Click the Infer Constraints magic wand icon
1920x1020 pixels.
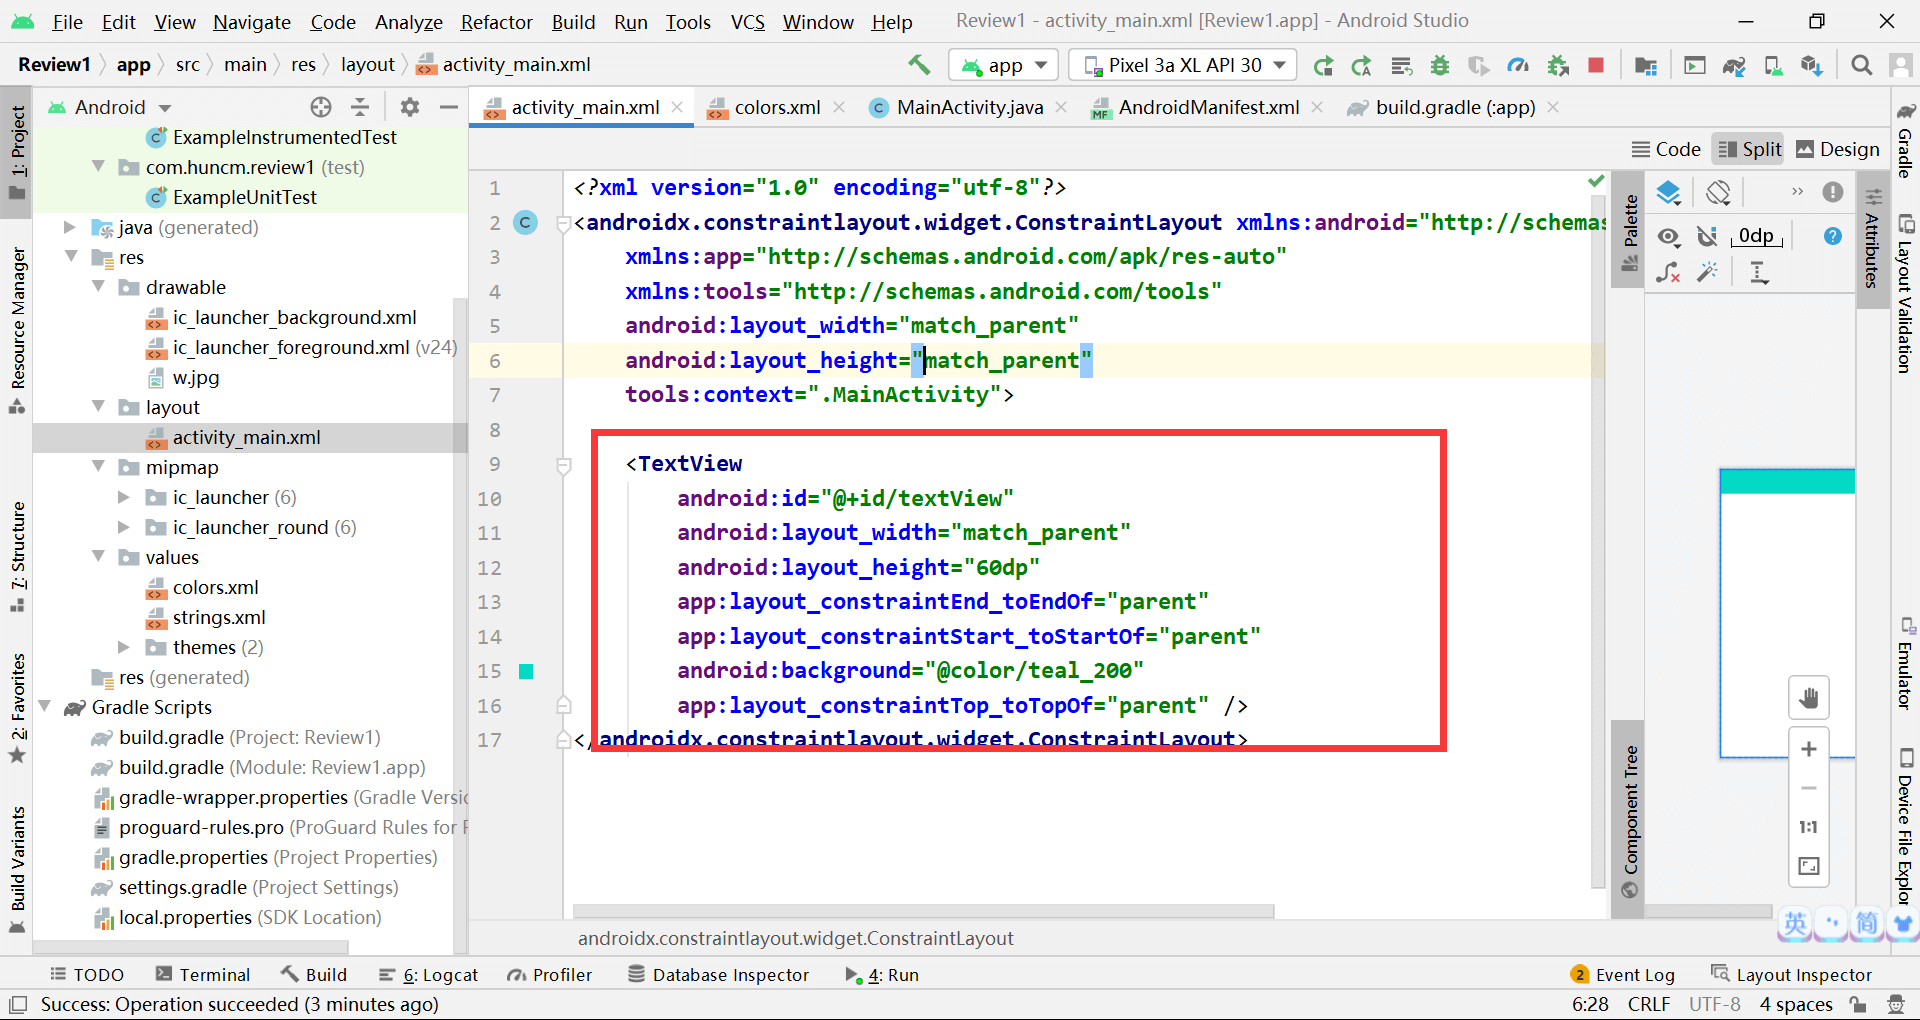coord(1708,271)
